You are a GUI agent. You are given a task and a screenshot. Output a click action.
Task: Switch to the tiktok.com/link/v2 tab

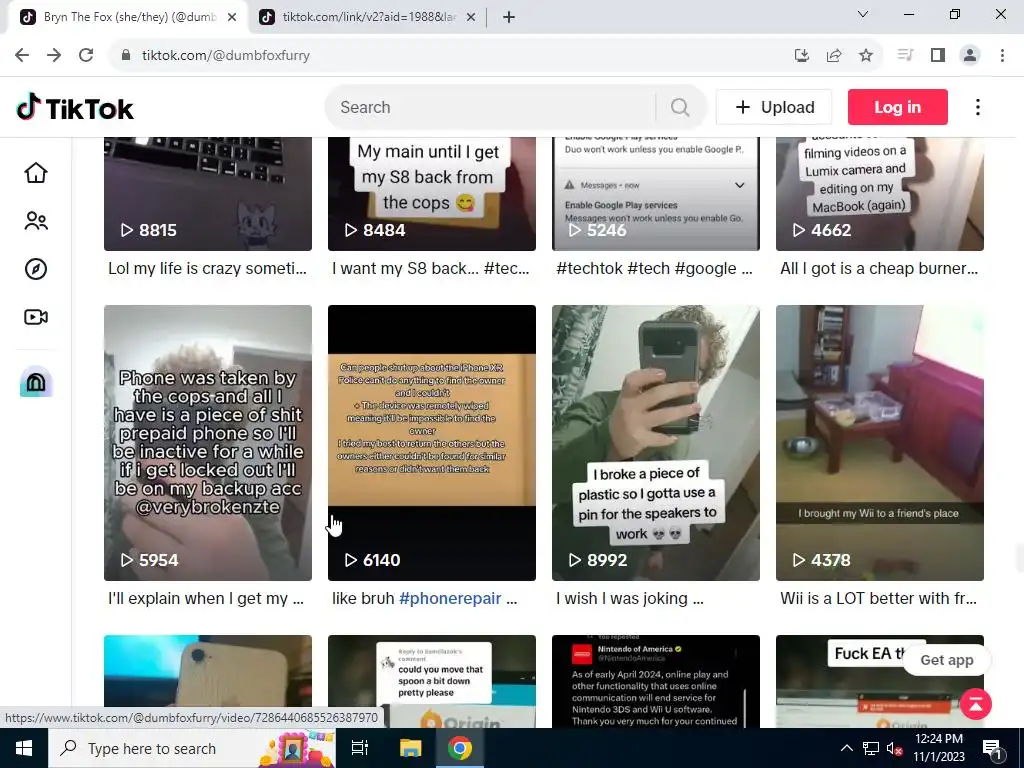[367, 17]
